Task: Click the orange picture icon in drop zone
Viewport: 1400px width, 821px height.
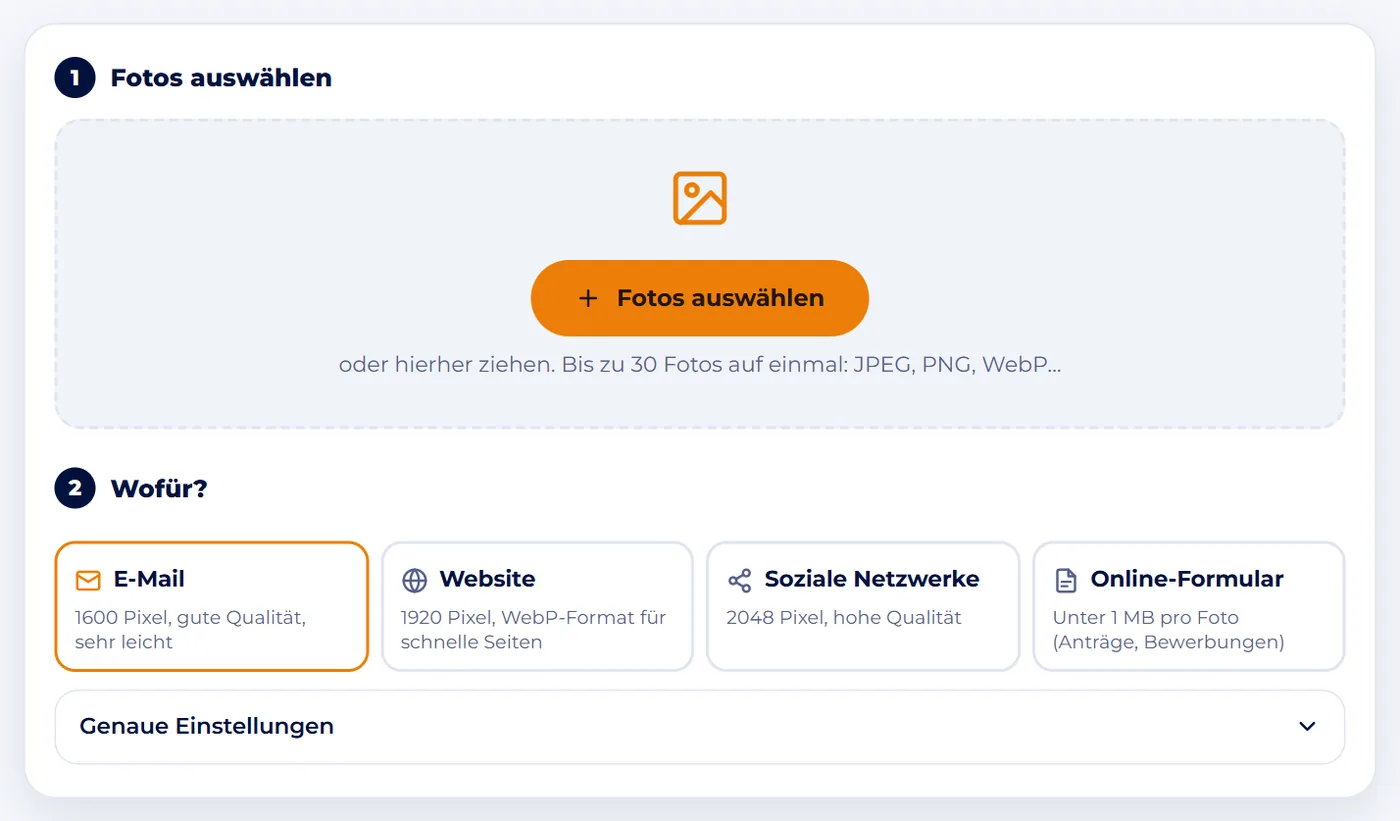Action: tap(699, 198)
